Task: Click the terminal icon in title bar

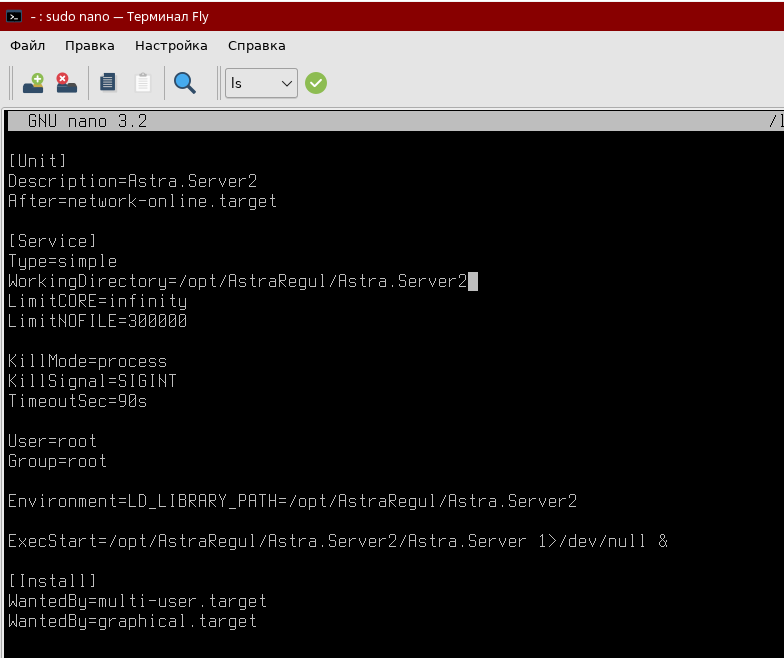Action: 14,17
